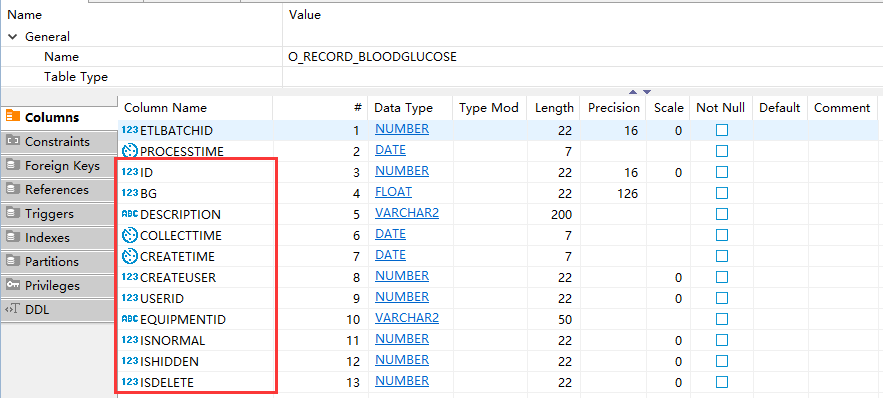Screen dimensions: 883x398
Task: Click the key icon on Privileges tab
Action: click(x=13, y=285)
